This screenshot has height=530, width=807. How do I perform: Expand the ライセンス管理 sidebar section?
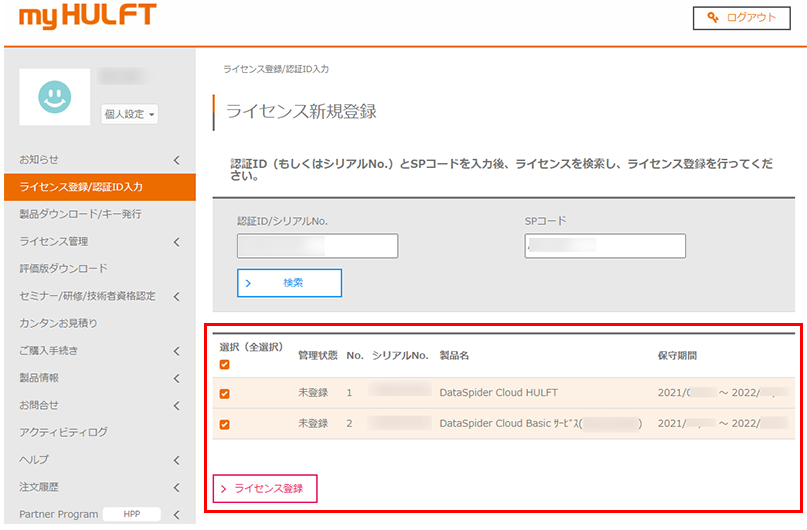pos(98,242)
